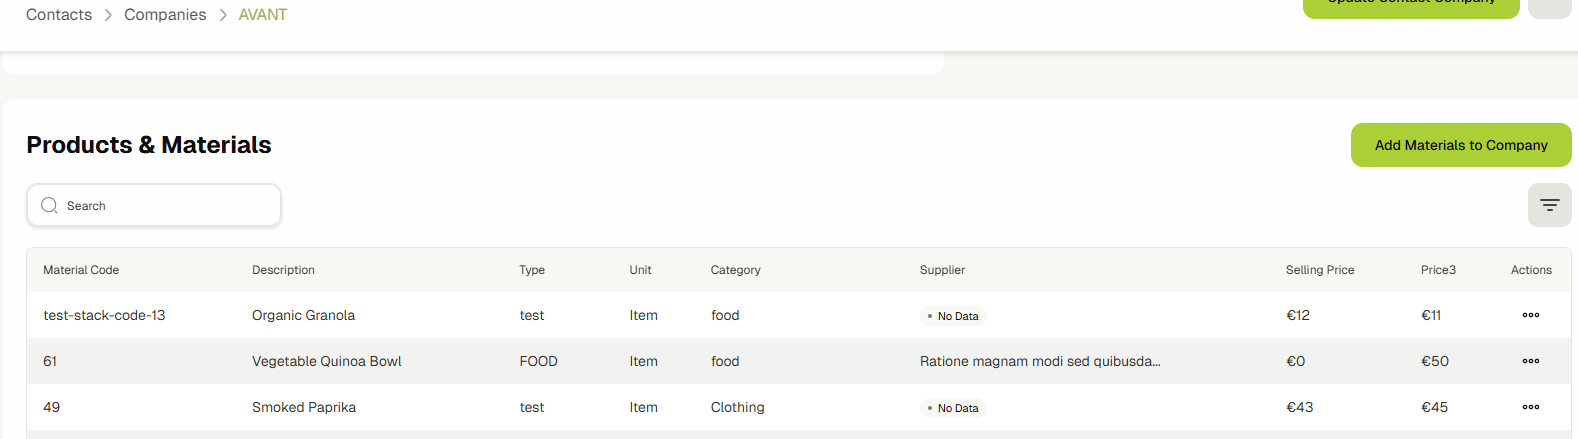Viewport: 1578px width, 439px height.
Task: Navigate to Companies breadcrumb
Action: pos(165,15)
